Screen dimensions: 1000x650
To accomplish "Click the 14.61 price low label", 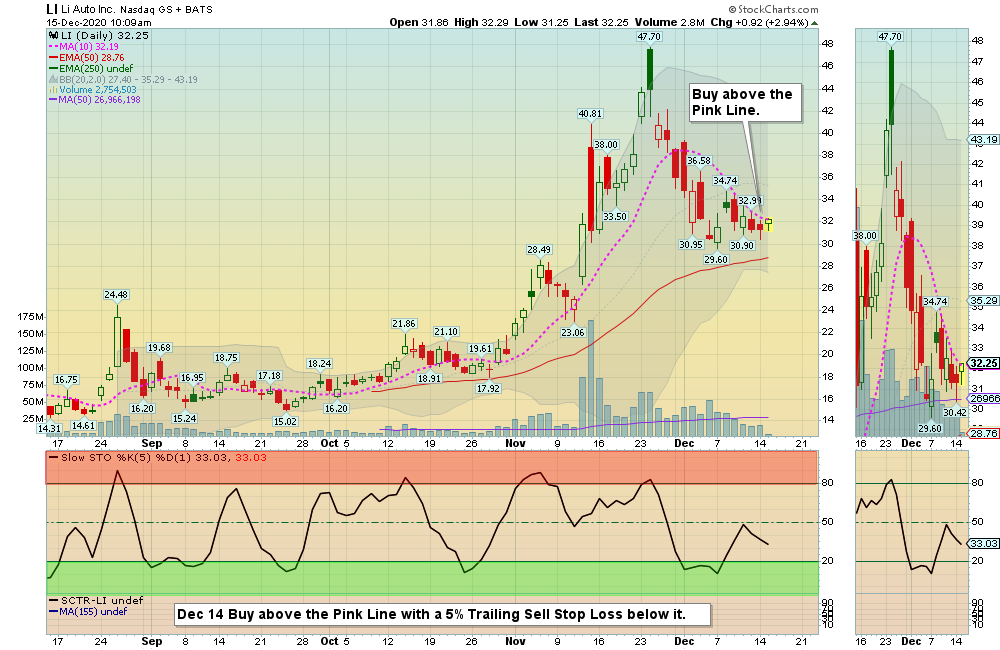I will click(x=83, y=425).
